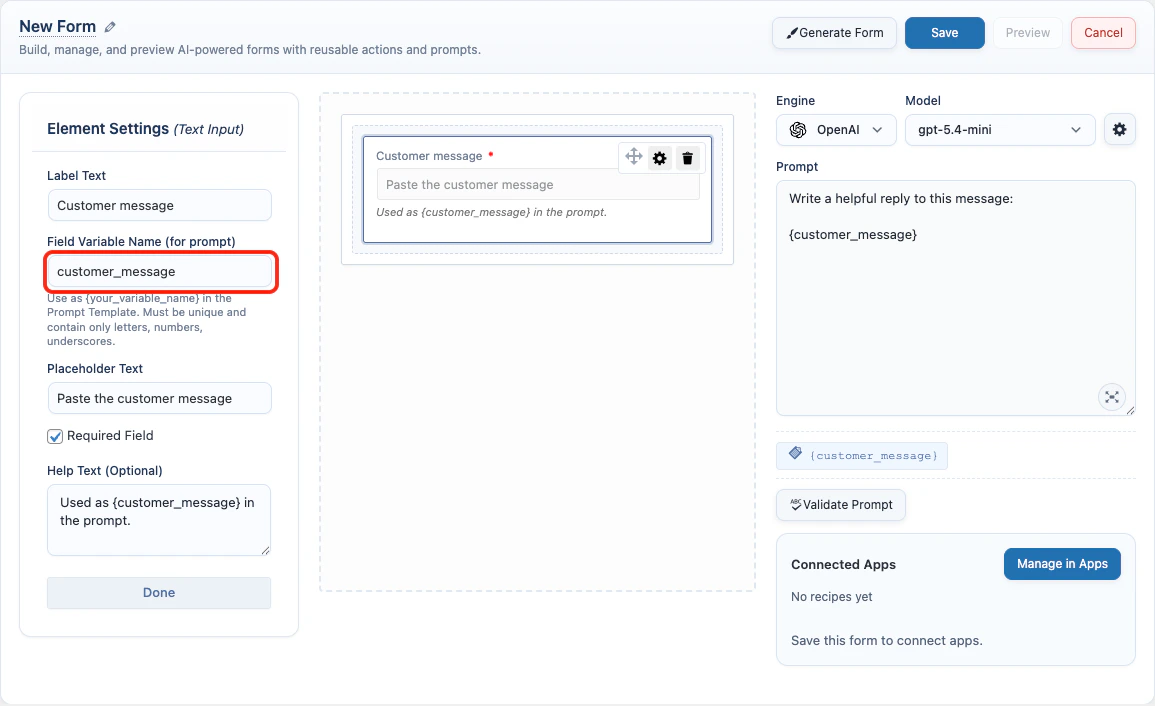Open model settings using the gear icon
Image resolution: width=1155 pixels, height=706 pixels.
click(1119, 129)
